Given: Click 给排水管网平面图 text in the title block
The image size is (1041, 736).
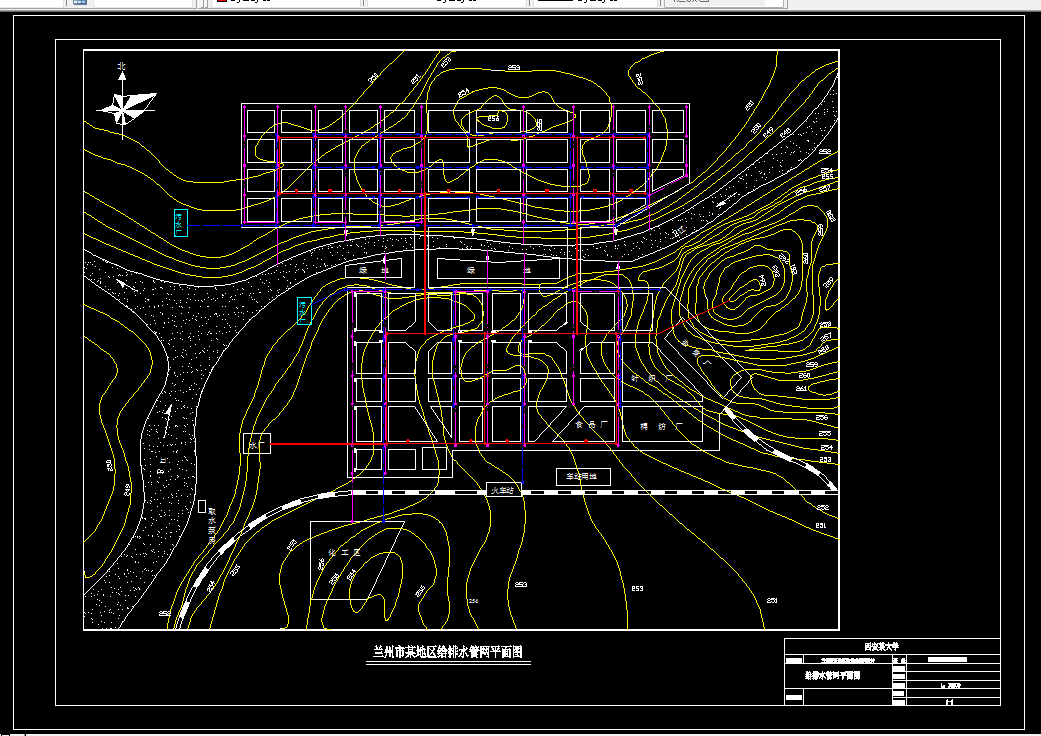Looking at the screenshot, I should [833, 676].
